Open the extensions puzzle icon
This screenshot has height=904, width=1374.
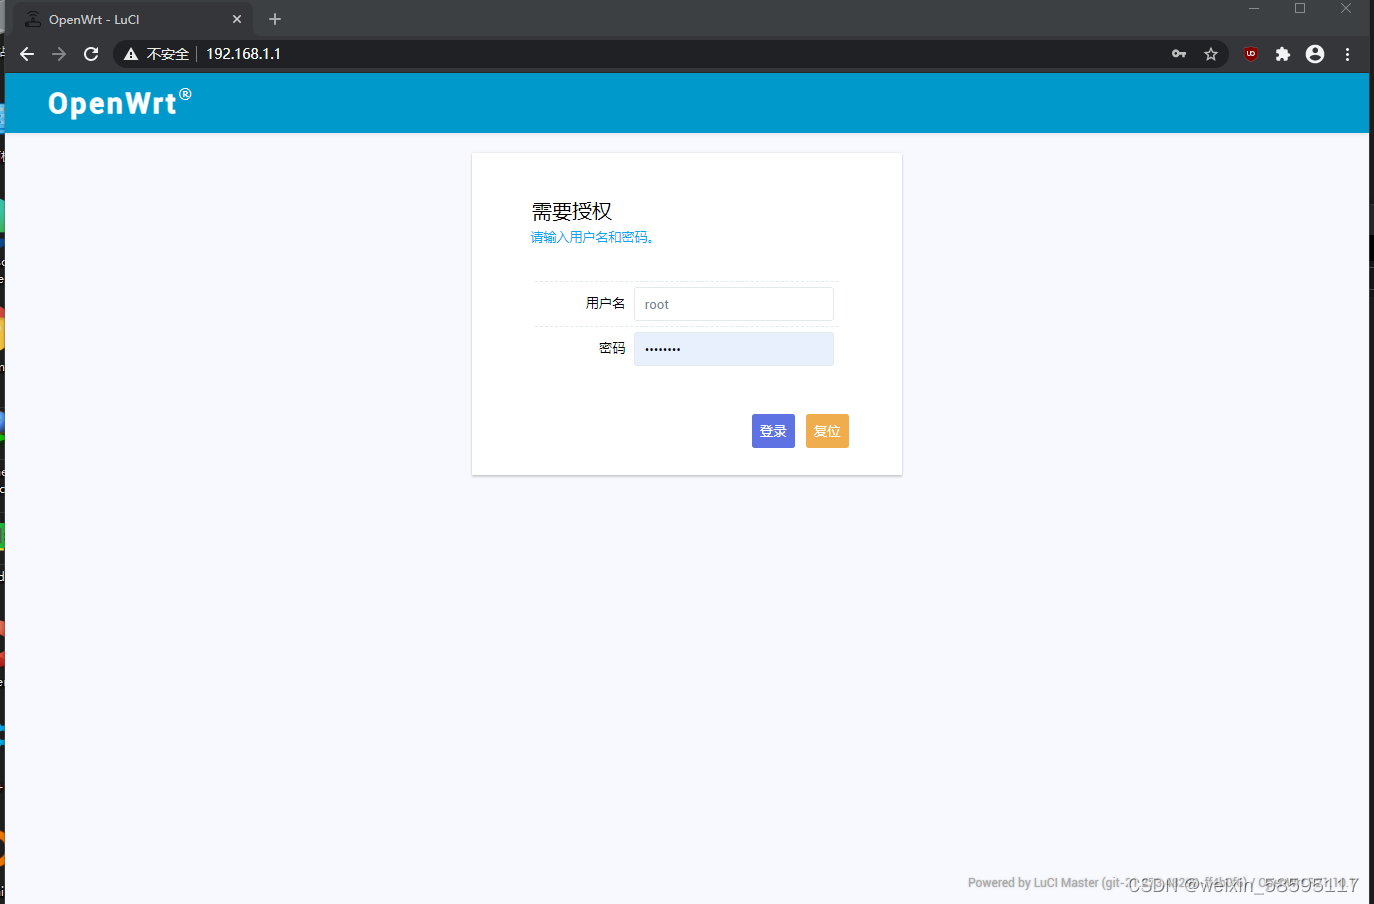pyautogui.click(x=1283, y=54)
